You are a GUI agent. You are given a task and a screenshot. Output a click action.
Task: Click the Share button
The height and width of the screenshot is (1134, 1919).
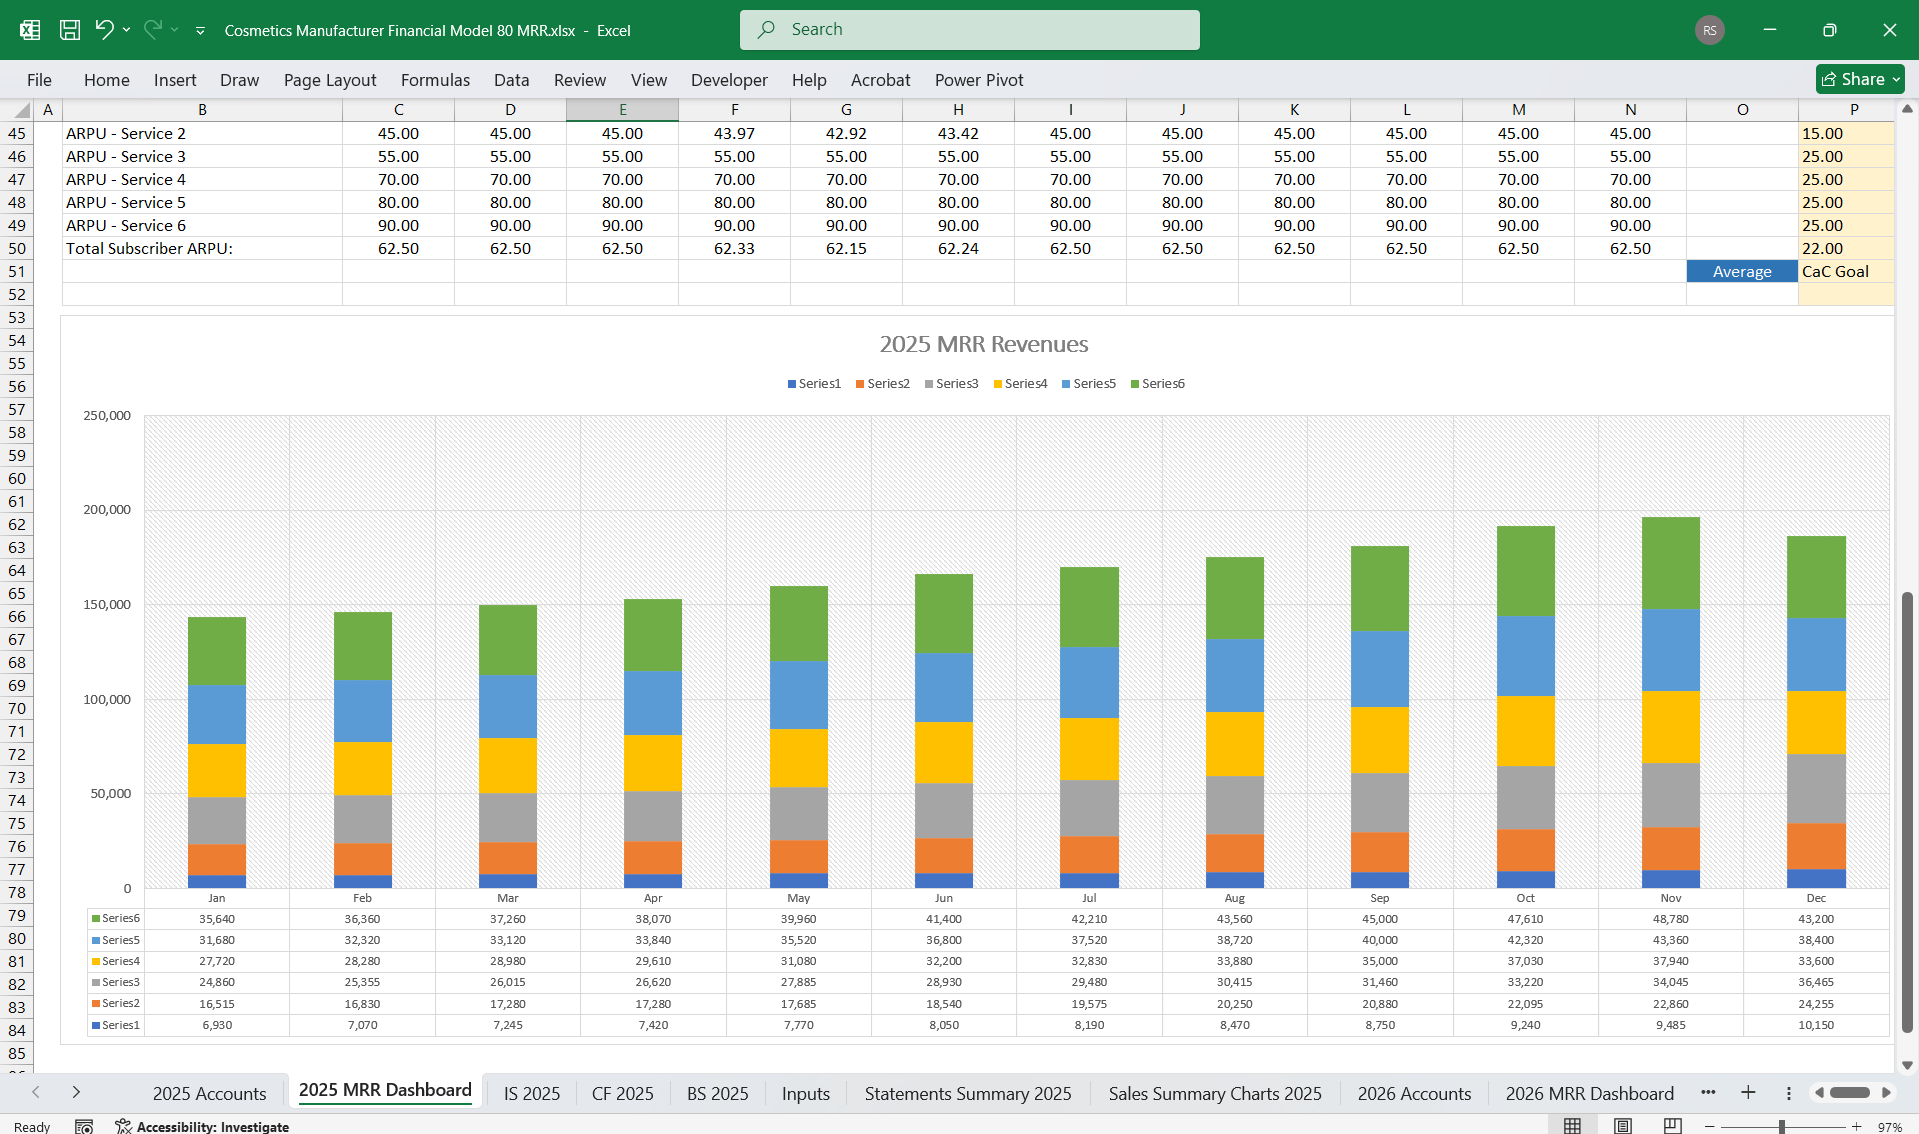[x=1855, y=79]
